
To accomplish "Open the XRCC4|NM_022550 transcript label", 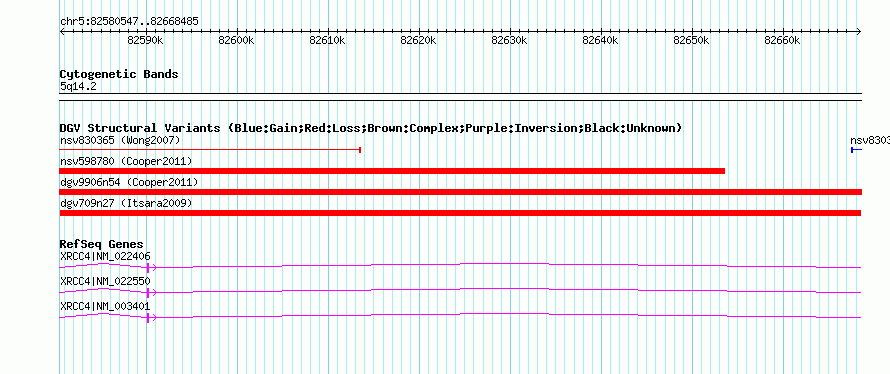I will 105,281.
